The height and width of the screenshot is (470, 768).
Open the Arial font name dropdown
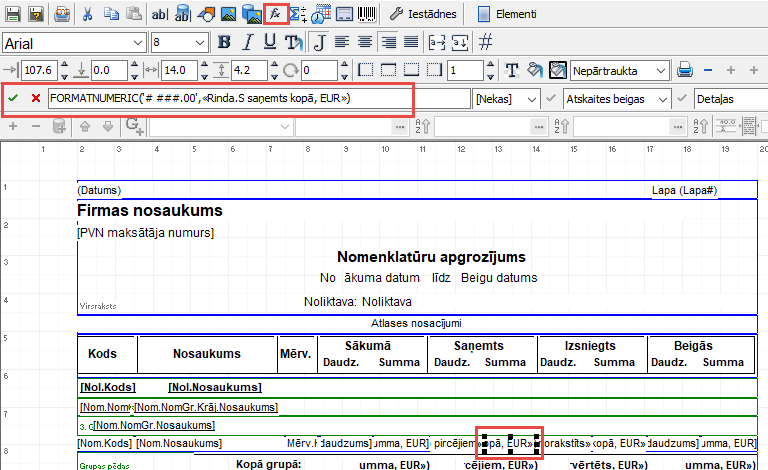[x=138, y=43]
